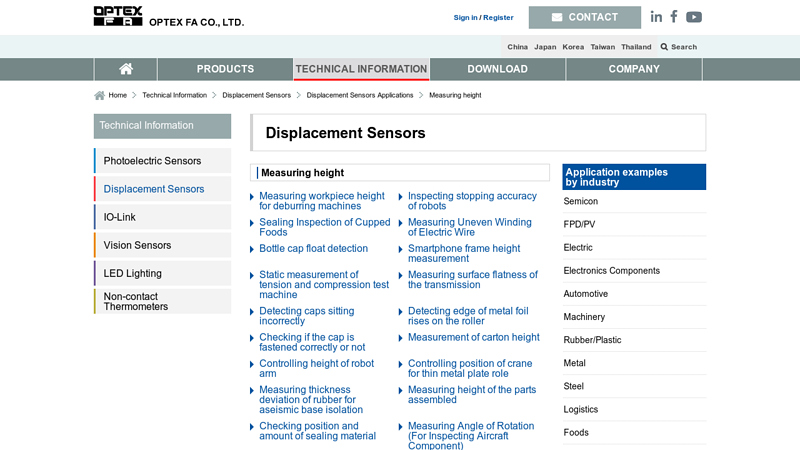This screenshot has width=800, height=450.
Task: Open the DOWNLOAD menu
Action: (x=497, y=69)
